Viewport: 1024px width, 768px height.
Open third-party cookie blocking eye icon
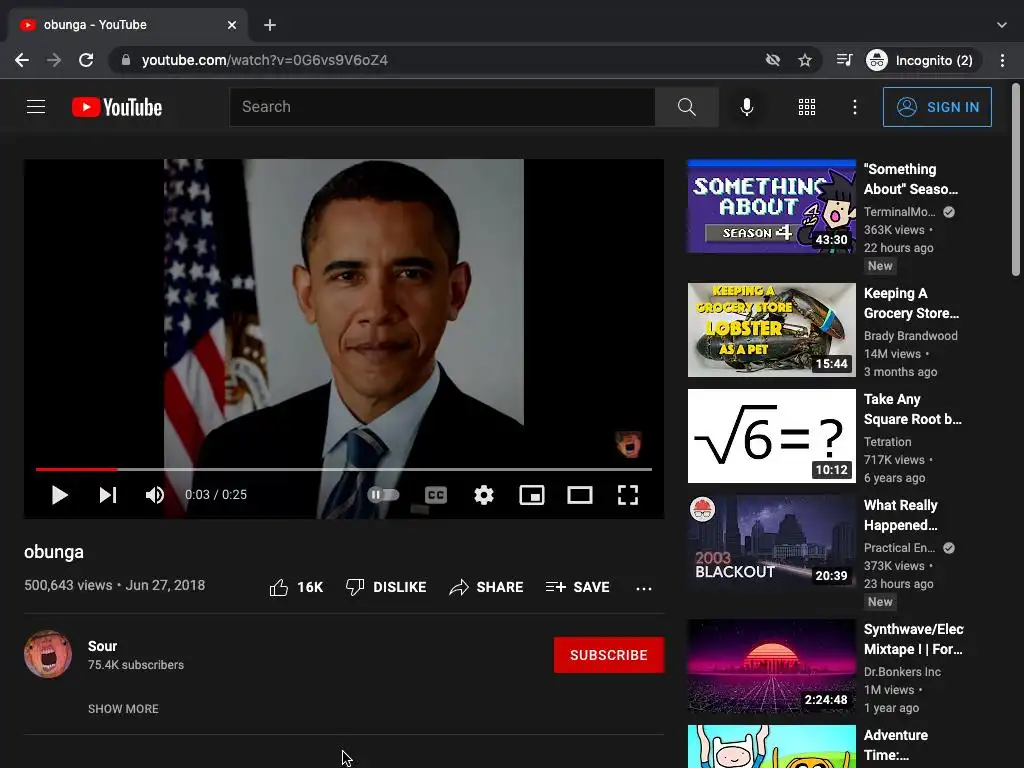[x=773, y=60]
